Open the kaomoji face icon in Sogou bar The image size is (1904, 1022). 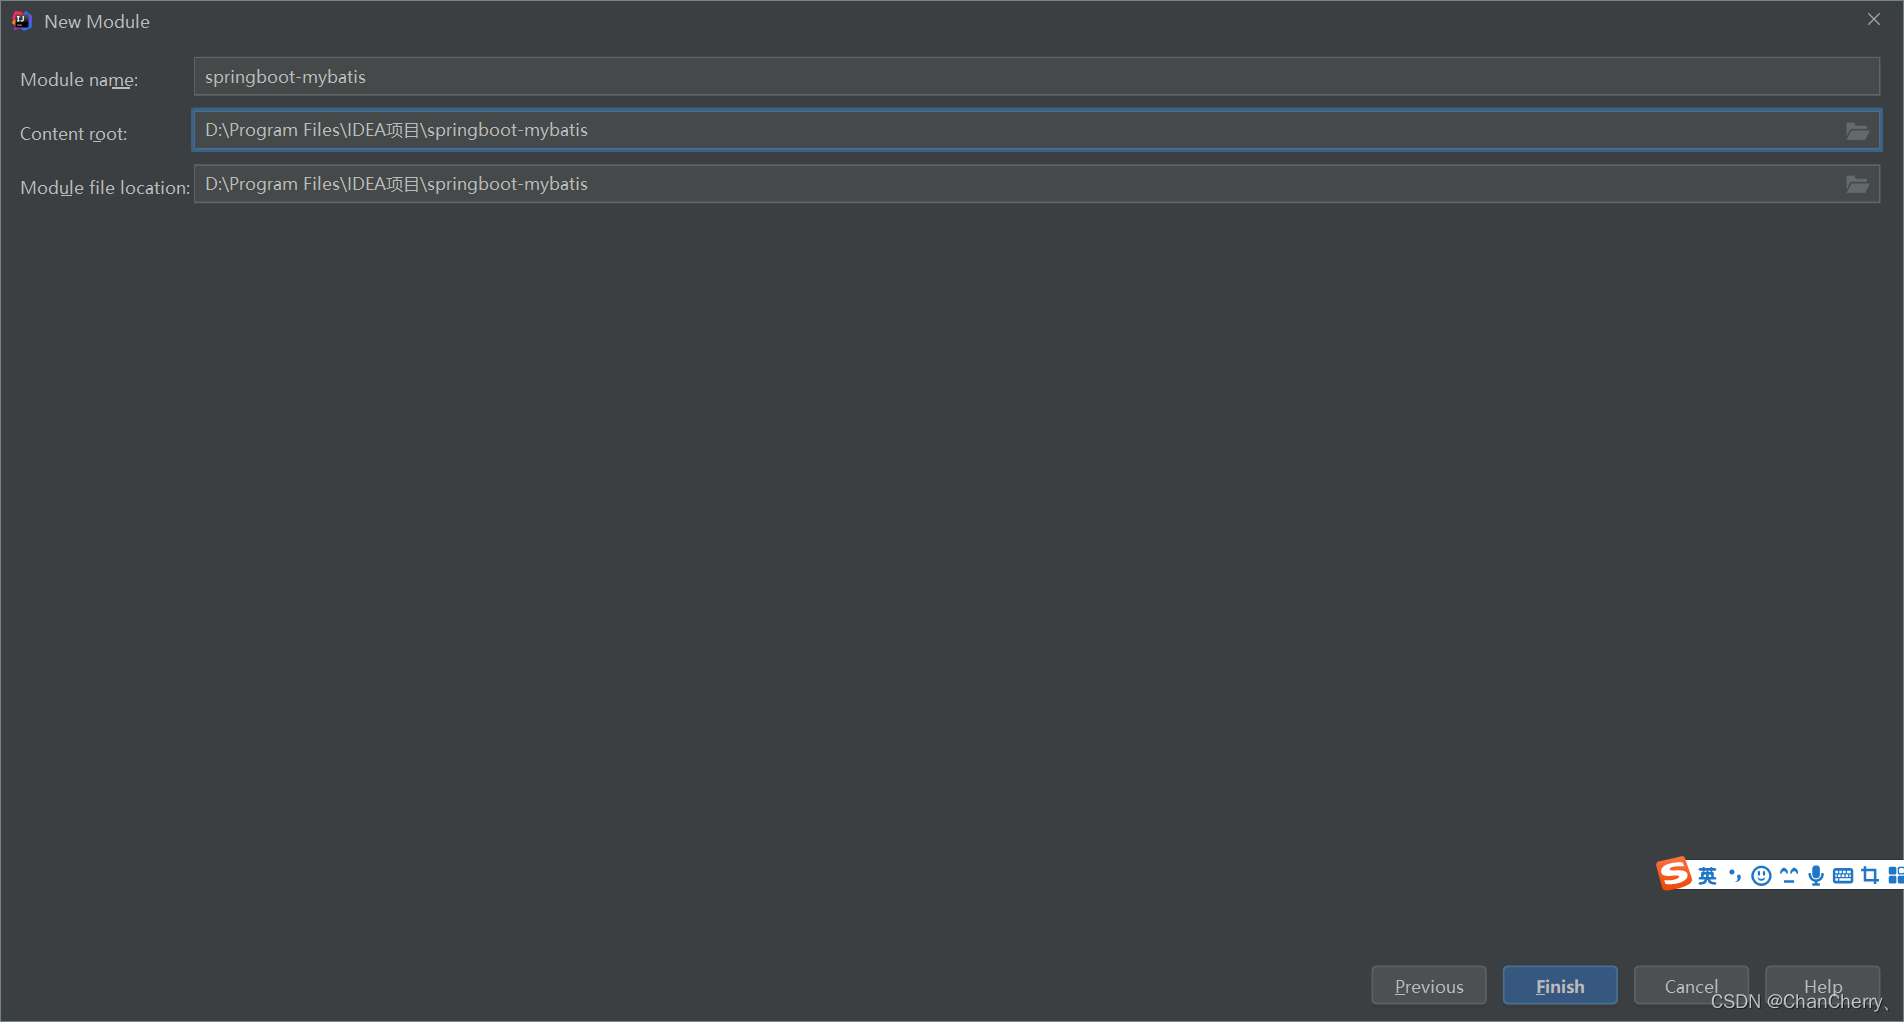(x=1789, y=876)
